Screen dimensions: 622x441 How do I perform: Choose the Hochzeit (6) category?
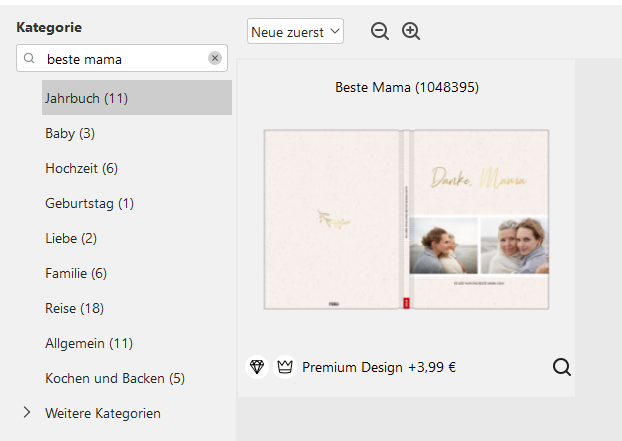(81, 168)
